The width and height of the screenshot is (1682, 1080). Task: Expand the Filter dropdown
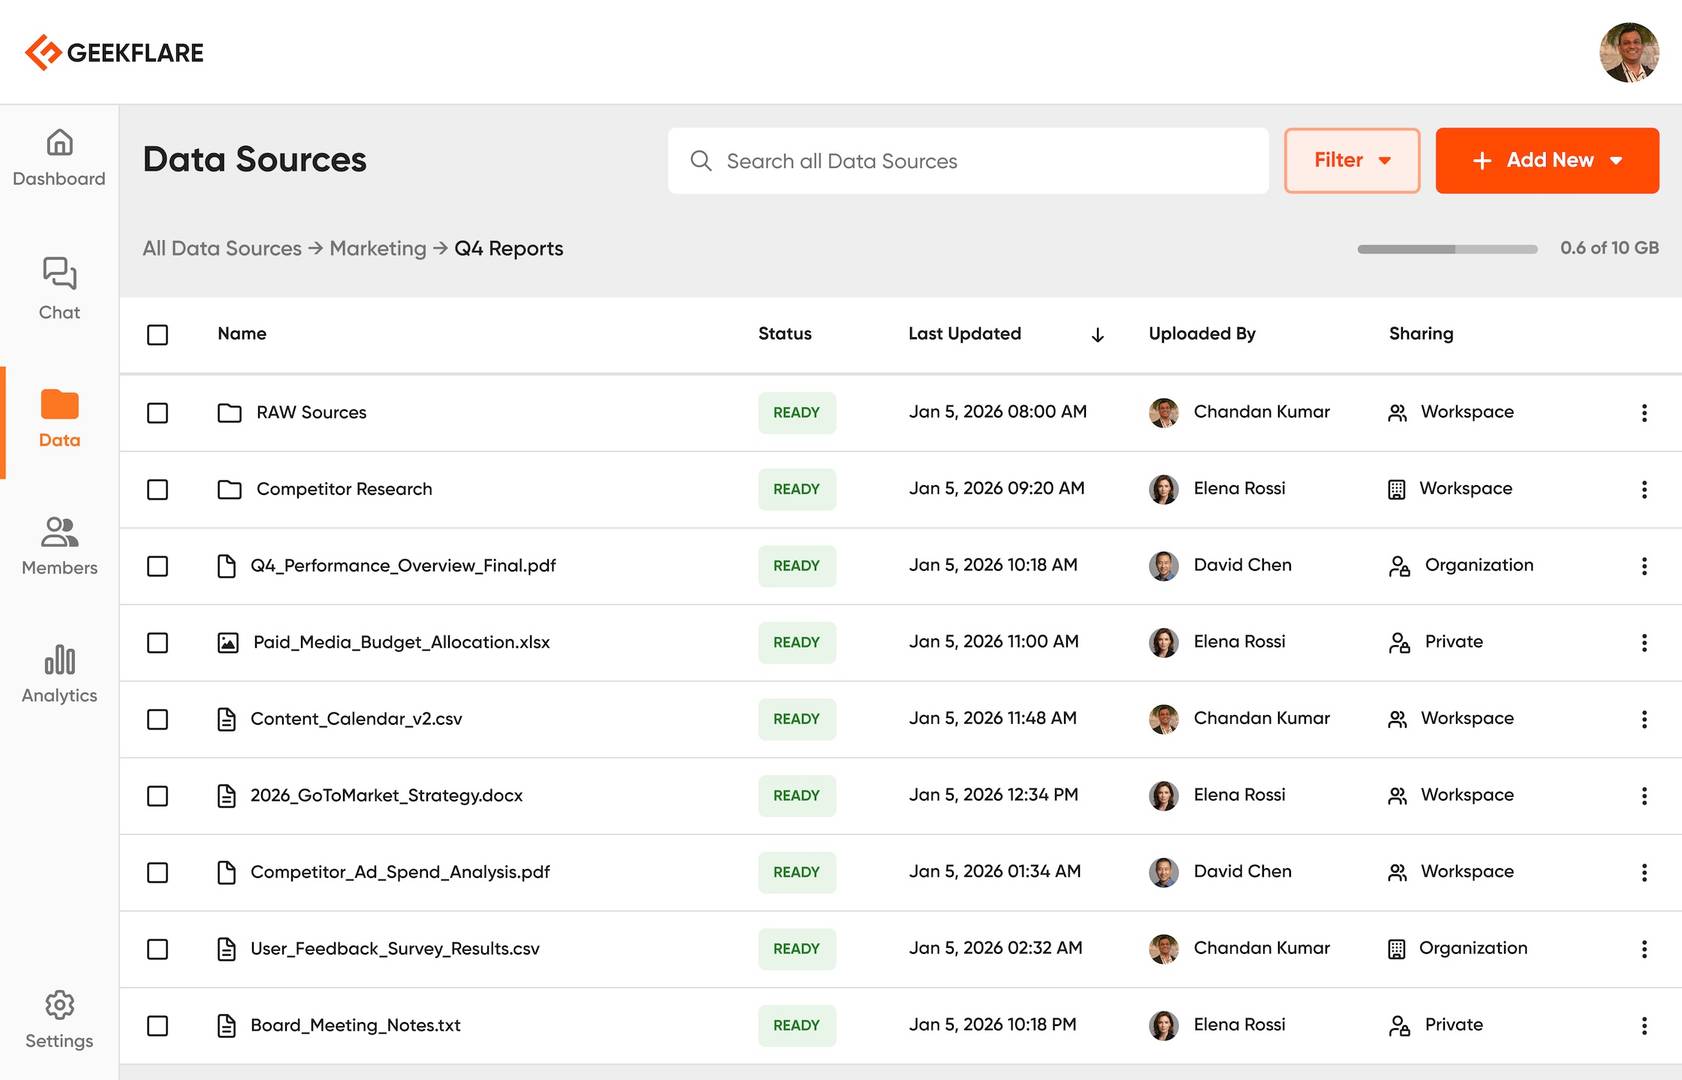(1351, 161)
